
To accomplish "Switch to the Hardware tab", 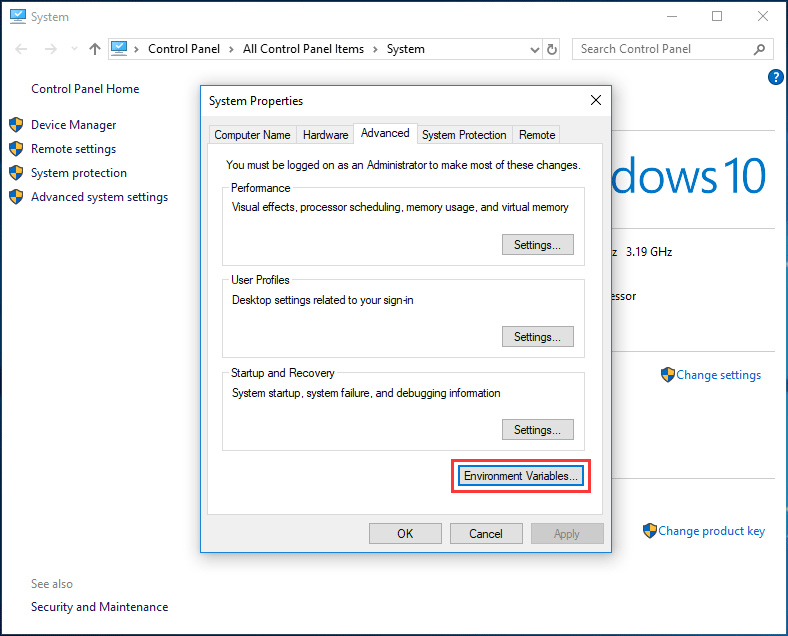I will pyautogui.click(x=325, y=135).
